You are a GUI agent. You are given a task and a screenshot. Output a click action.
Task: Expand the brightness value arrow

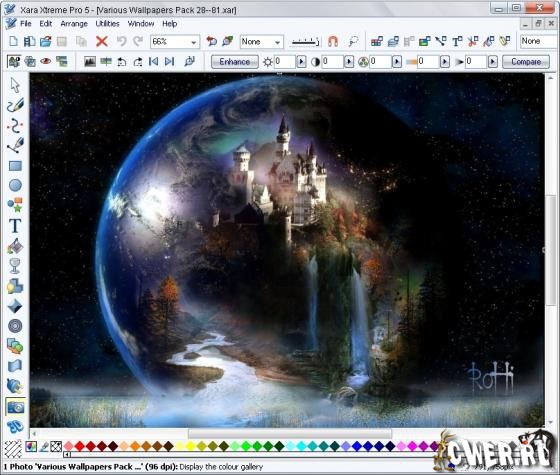[301, 62]
